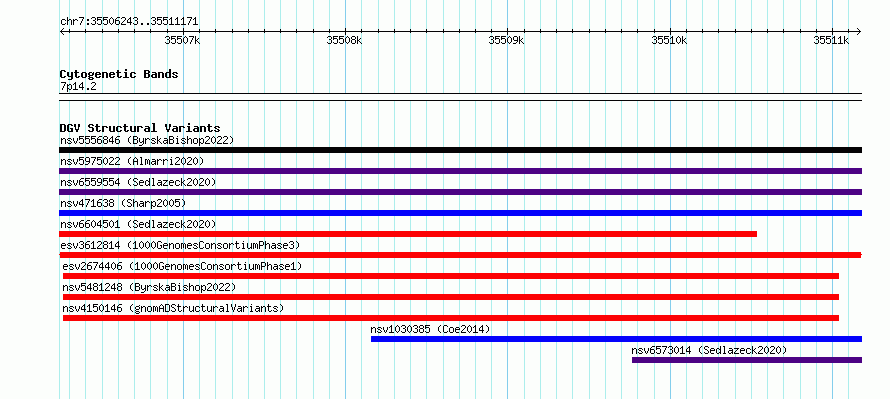Open nsv6559554 (Sedlazeck2020) variant label
The image size is (890, 399).
[138, 182]
